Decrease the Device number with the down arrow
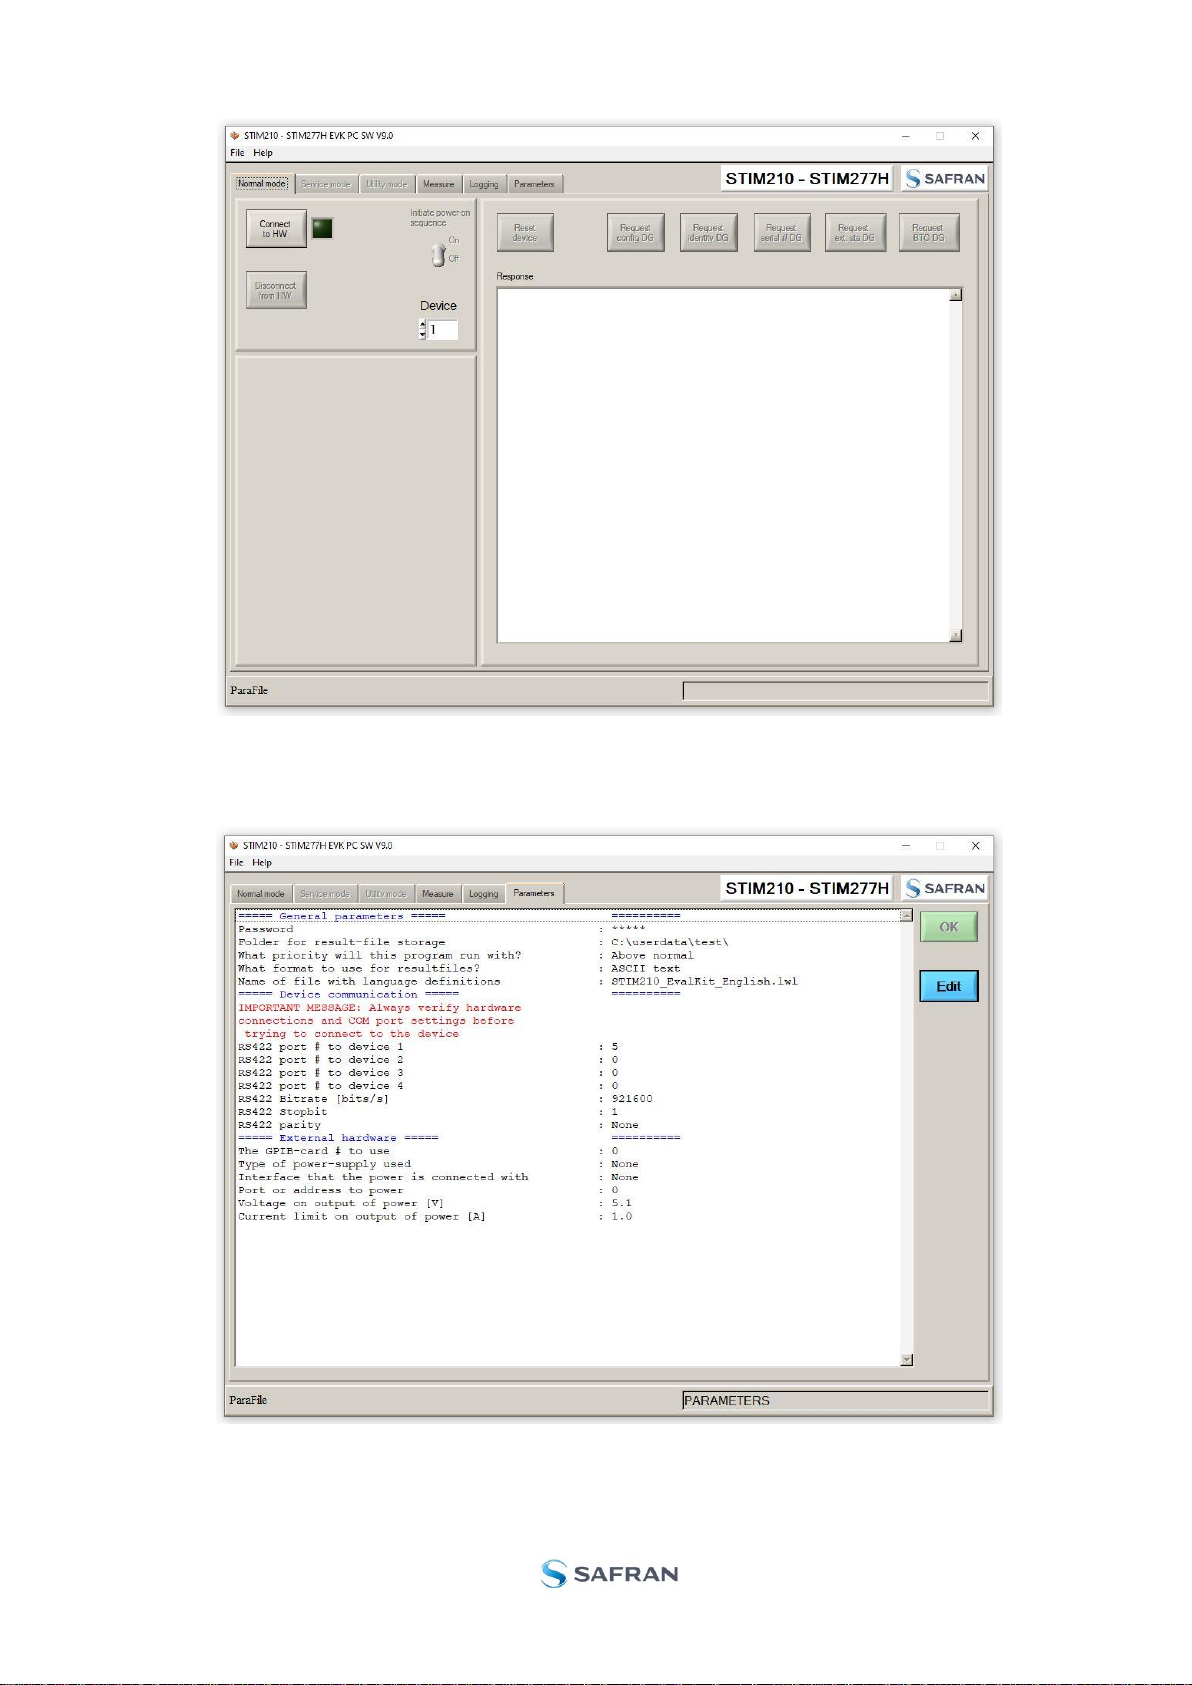1192x1685 pixels. point(422,334)
